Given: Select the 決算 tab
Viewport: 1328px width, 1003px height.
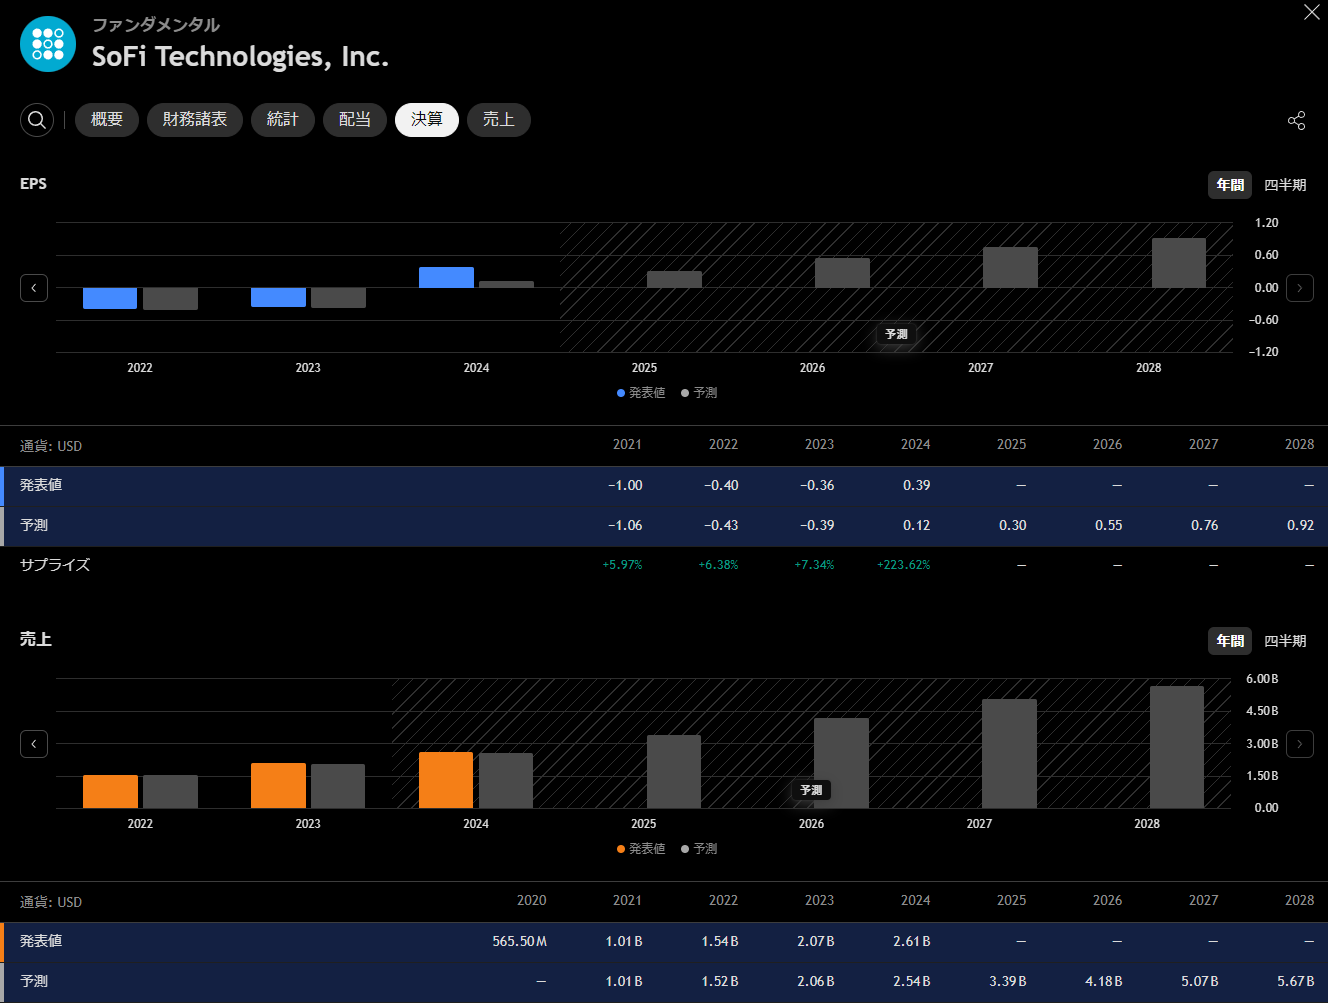Looking at the screenshot, I should coord(427,120).
